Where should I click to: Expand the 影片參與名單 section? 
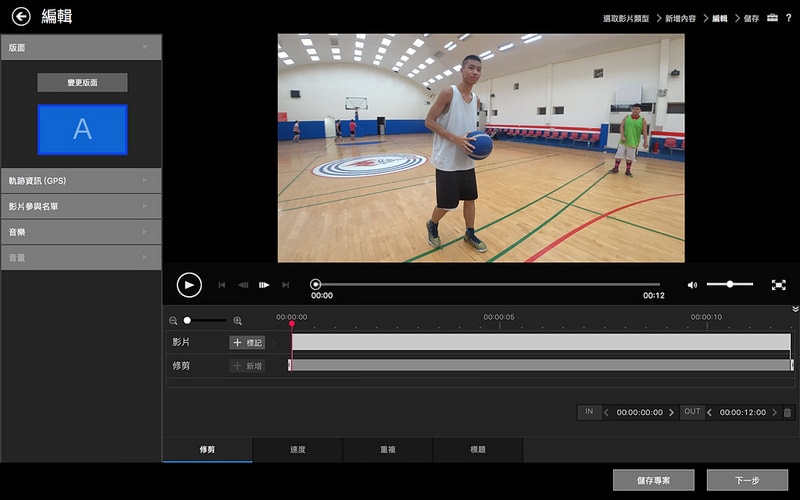(80, 206)
